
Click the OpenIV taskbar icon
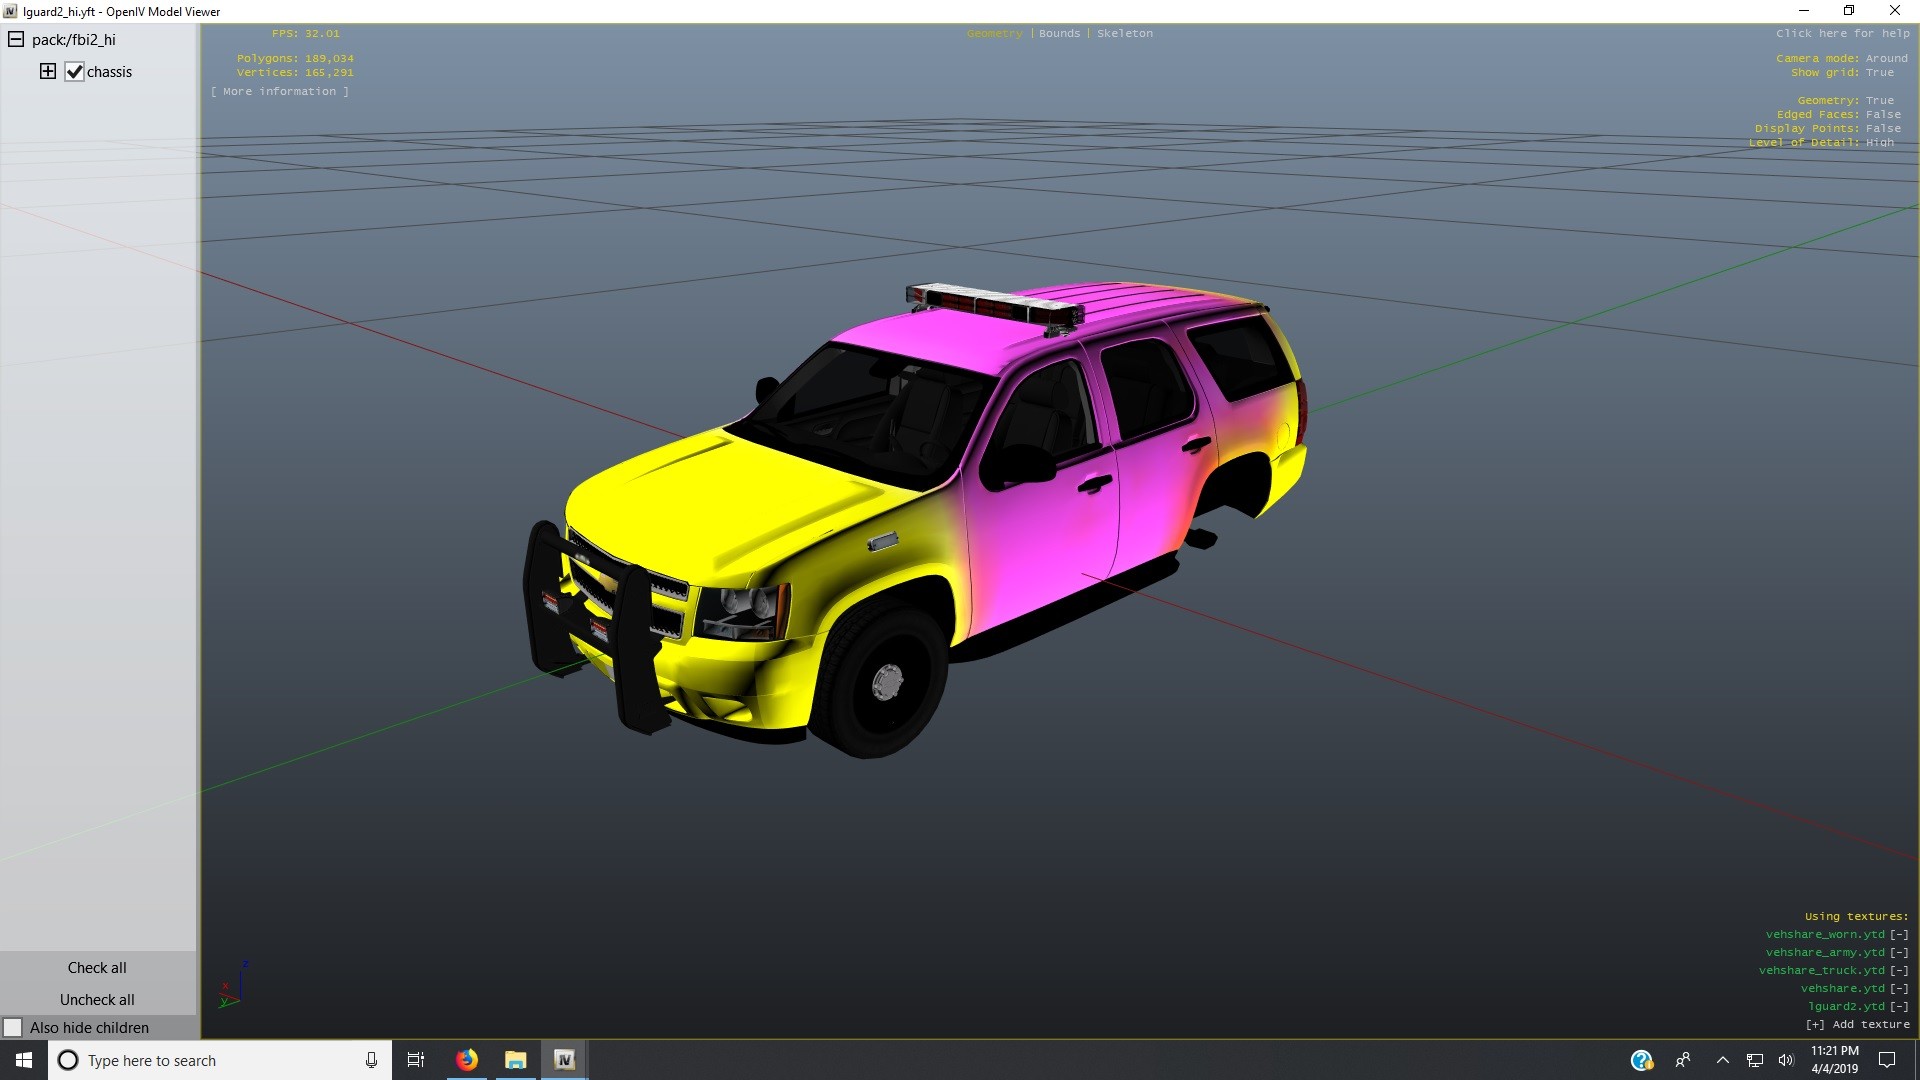click(x=564, y=1060)
